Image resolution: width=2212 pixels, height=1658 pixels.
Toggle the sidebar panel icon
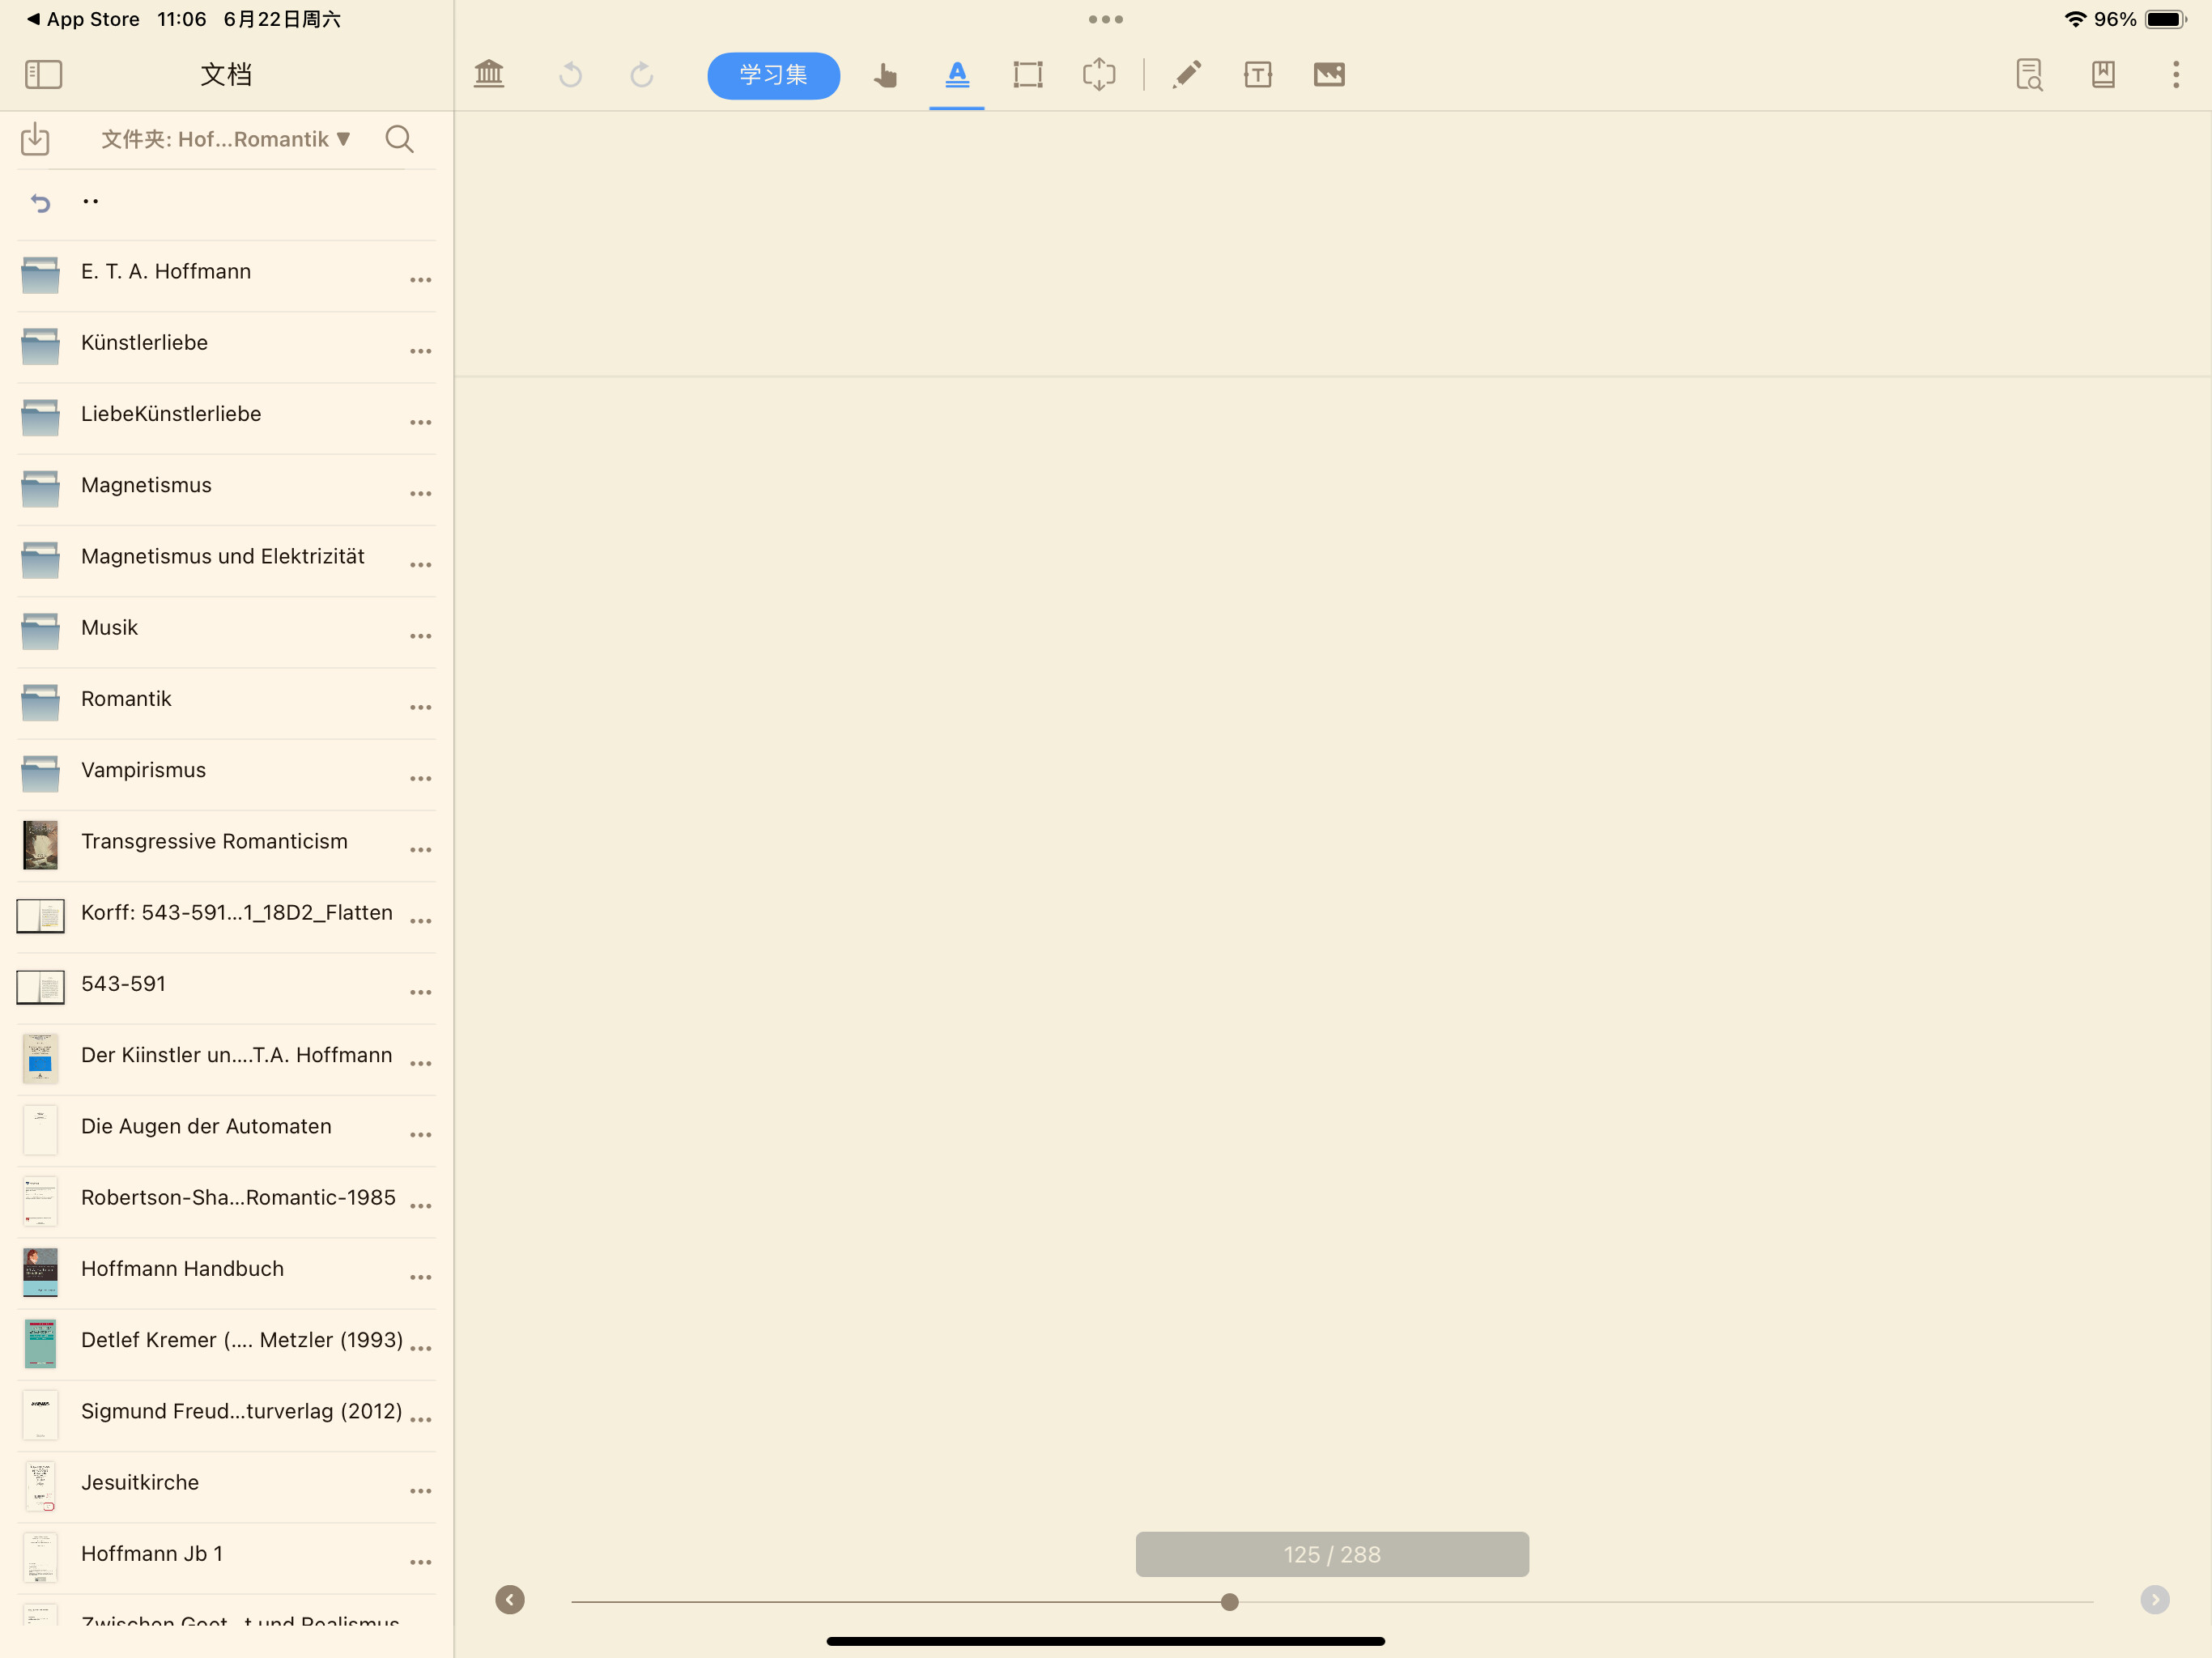[x=43, y=74]
